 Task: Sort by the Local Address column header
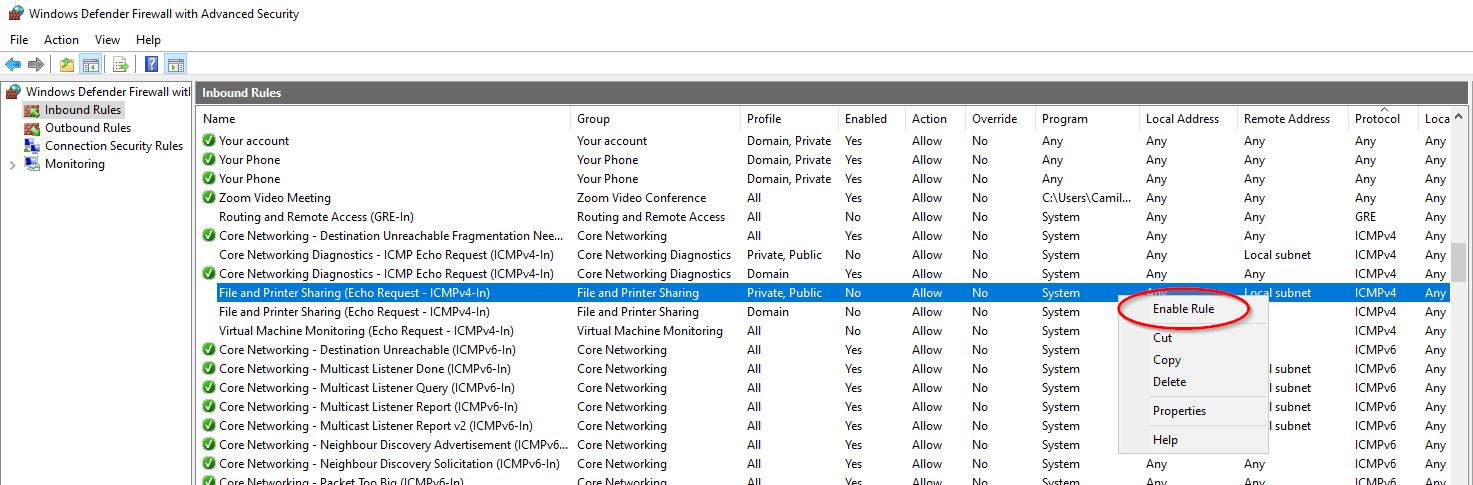(x=1188, y=119)
